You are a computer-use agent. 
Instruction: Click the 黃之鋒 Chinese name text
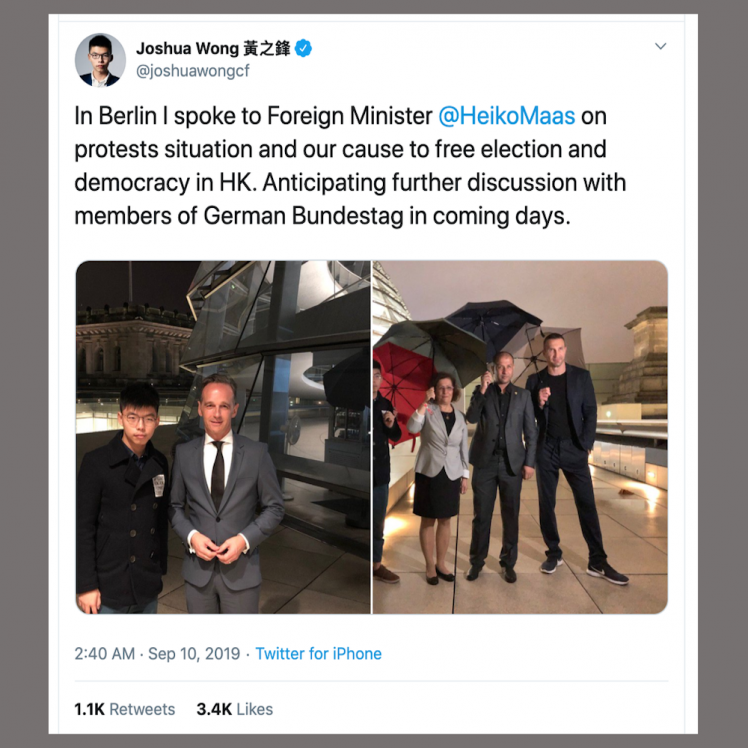click(x=266, y=48)
